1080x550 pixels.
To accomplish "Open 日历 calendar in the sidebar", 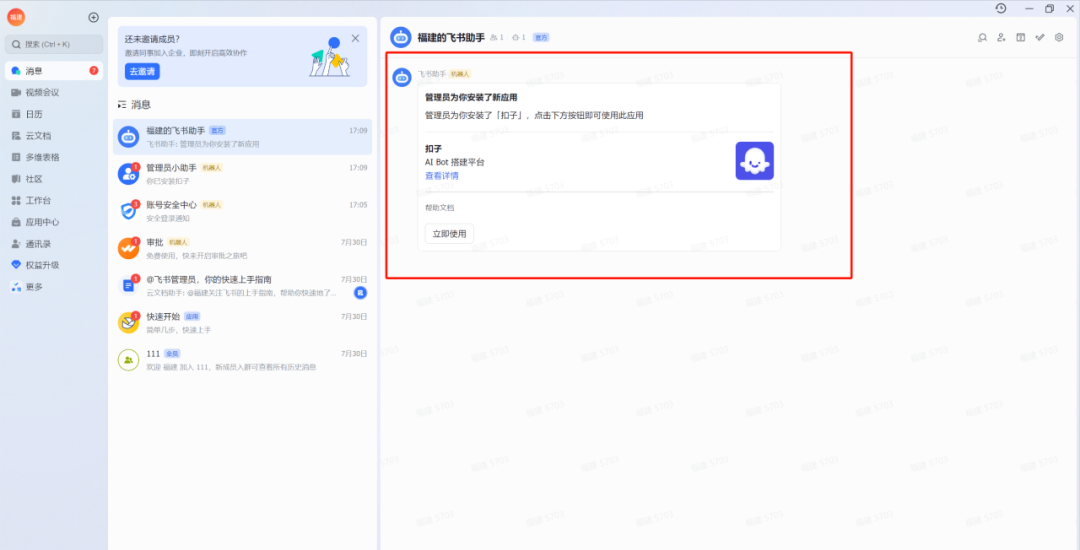I will coord(33,114).
